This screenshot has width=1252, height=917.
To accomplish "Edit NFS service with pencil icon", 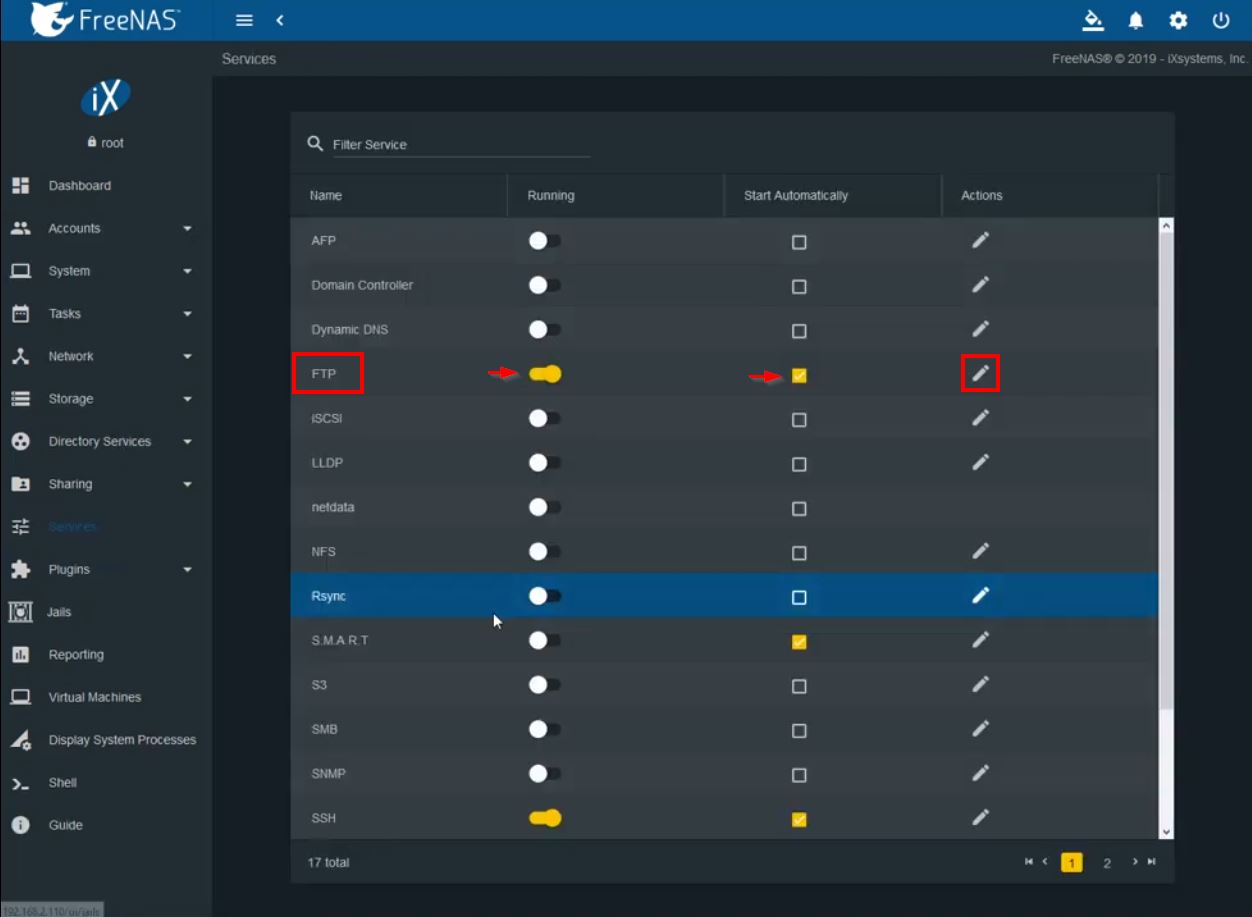I will click(x=981, y=551).
